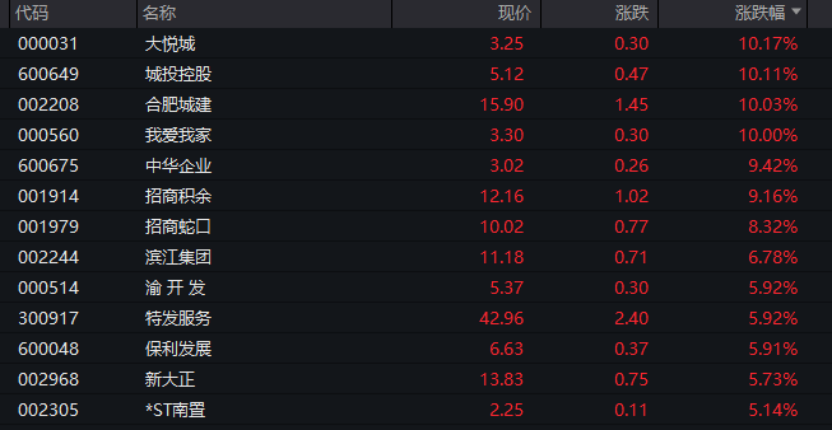Click the 10.17% change value
This screenshot has height=430, width=832.
point(769,43)
